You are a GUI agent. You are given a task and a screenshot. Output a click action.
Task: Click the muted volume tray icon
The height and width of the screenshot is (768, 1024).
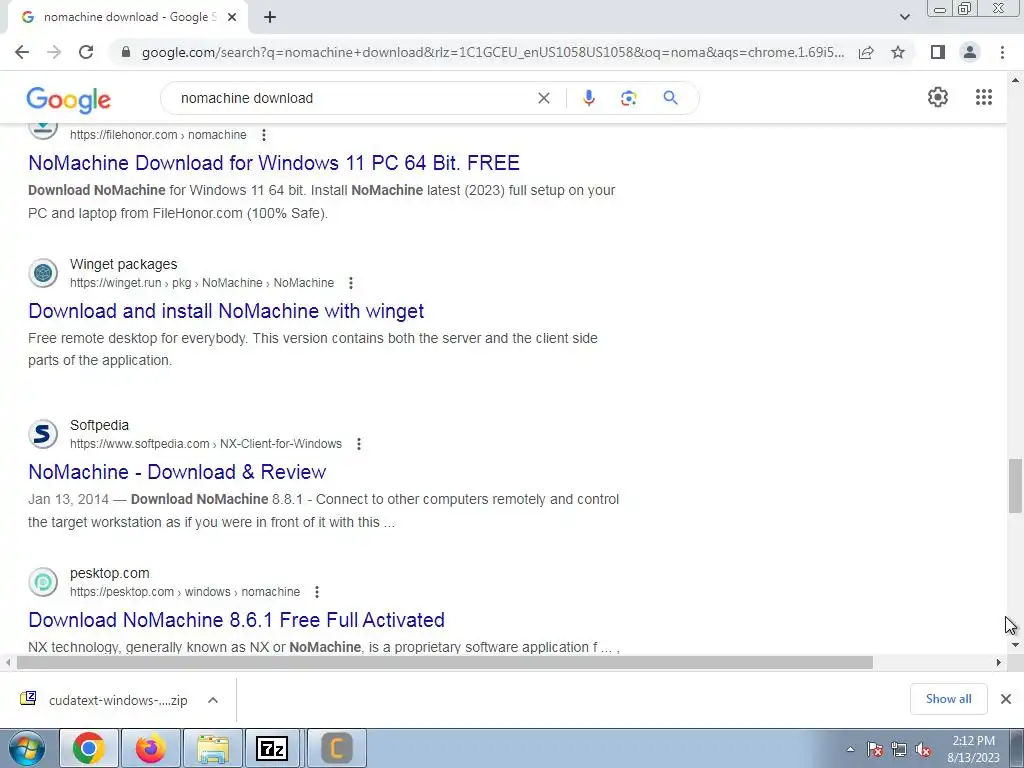pyautogui.click(x=923, y=750)
